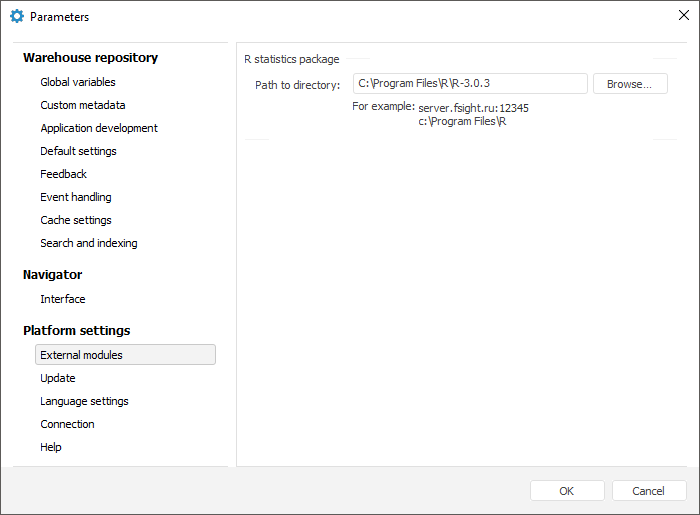700x515 pixels.
Task: Select Interface under Navigator
Action: (63, 299)
